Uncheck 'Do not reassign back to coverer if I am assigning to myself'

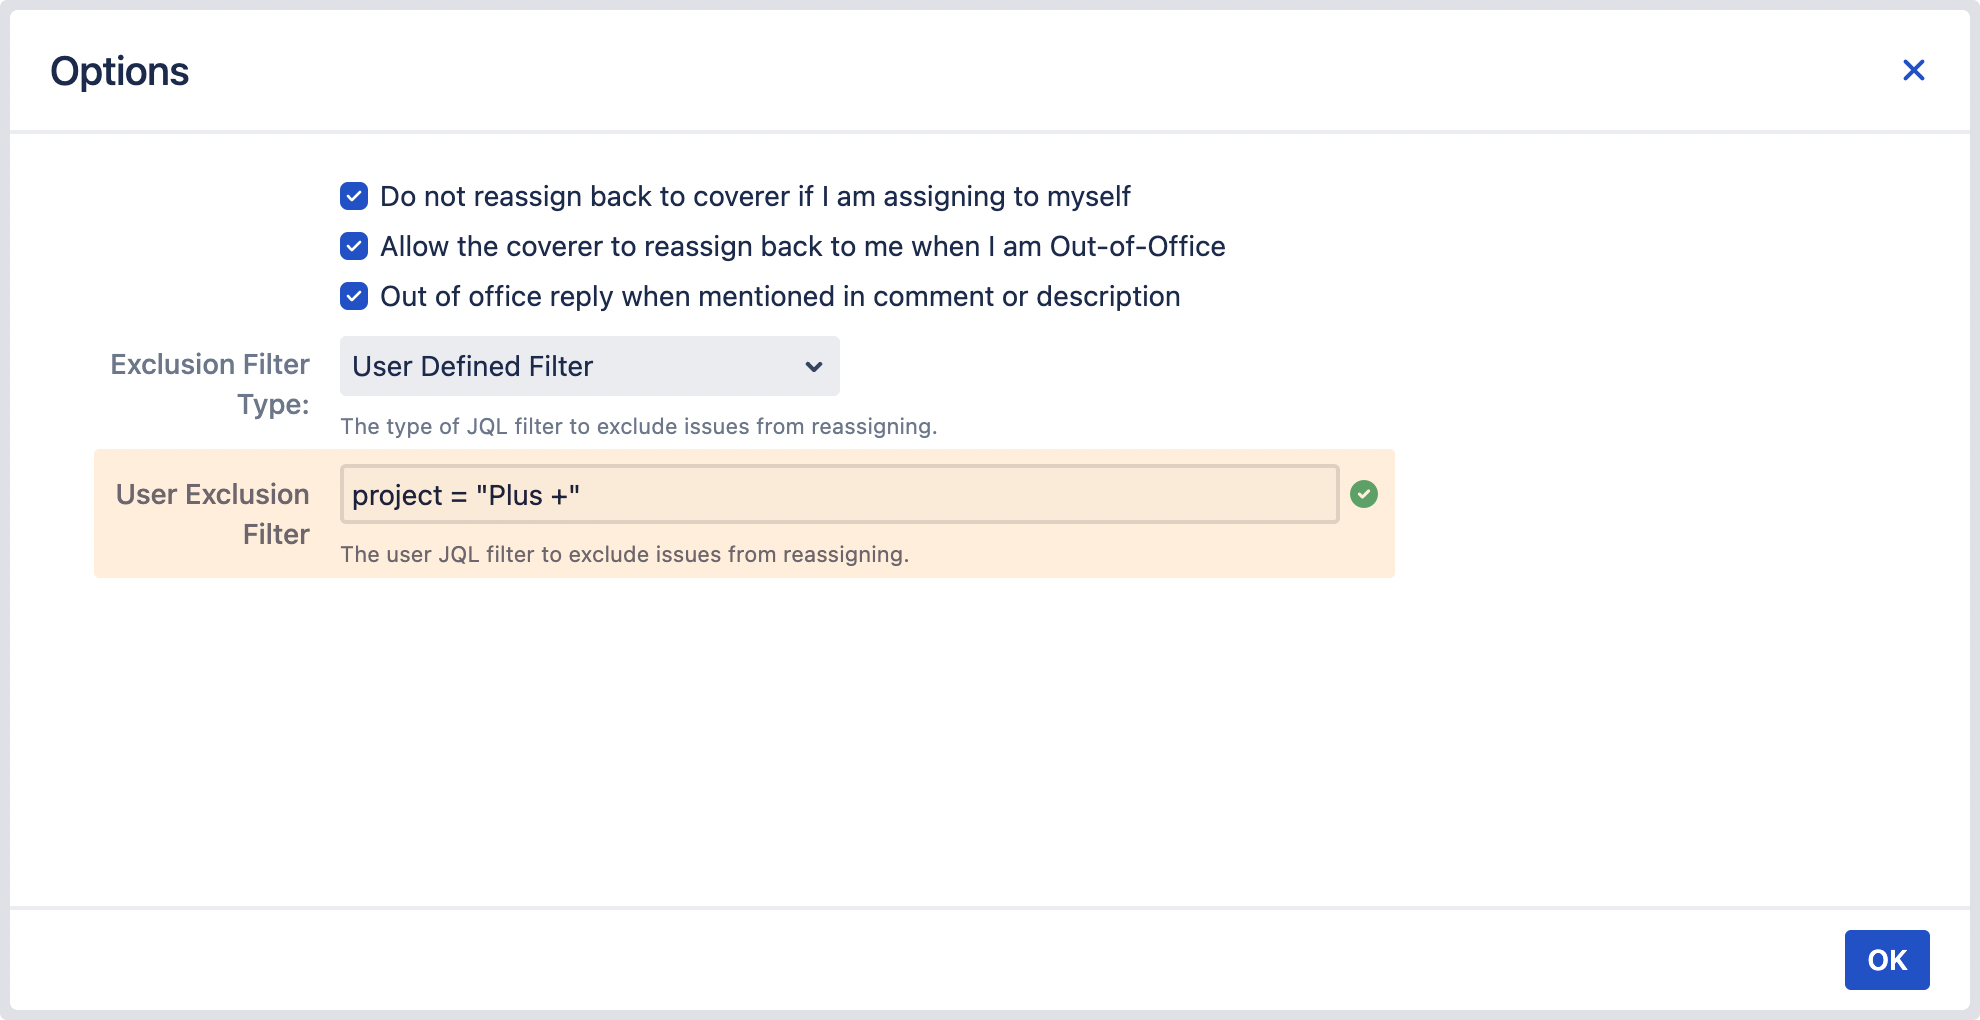[354, 196]
